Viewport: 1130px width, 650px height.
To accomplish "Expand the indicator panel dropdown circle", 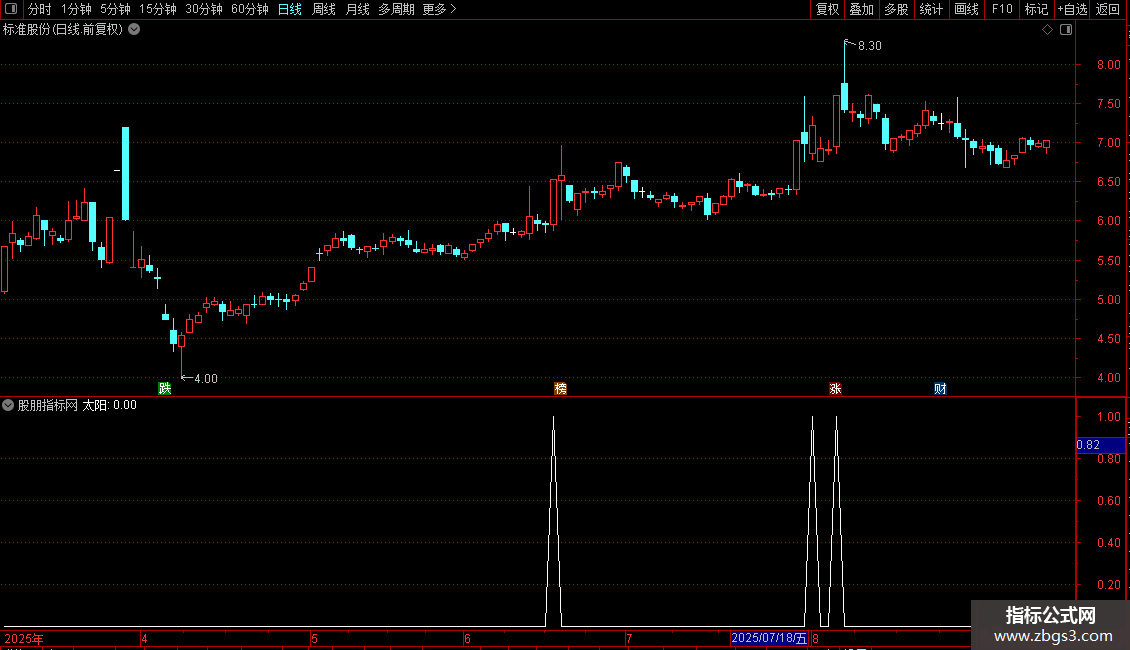I will 8,405.
